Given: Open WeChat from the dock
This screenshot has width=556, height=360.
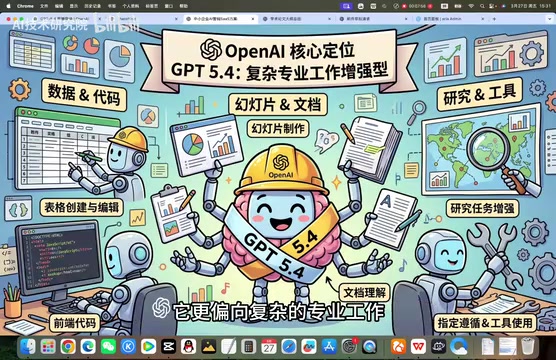Looking at the screenshot, I should tap(108, 346).
